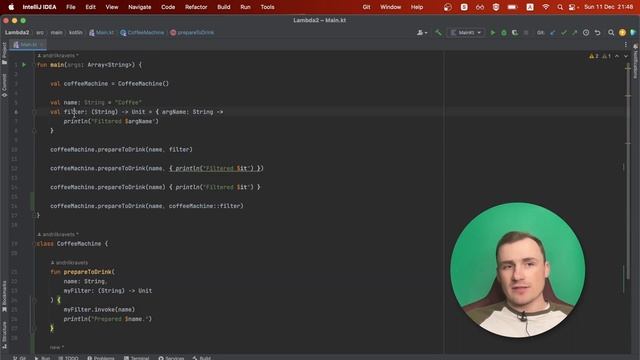Click the Build project hammer icon
The width and height of the screenshot is (640, 360).
point(438,33)
